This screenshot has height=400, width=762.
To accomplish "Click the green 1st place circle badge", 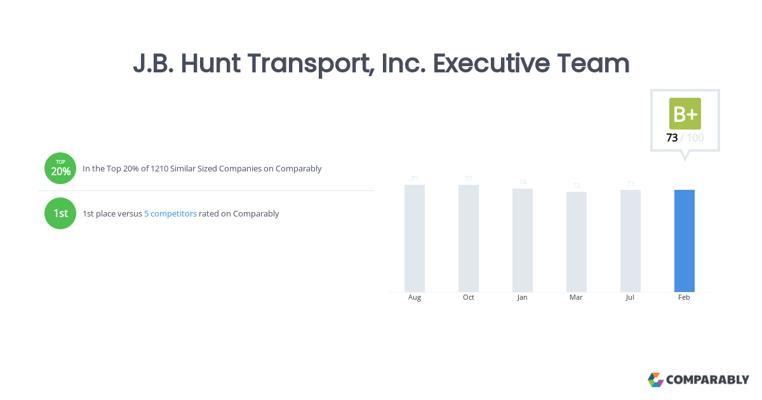I will pos(60,213).
